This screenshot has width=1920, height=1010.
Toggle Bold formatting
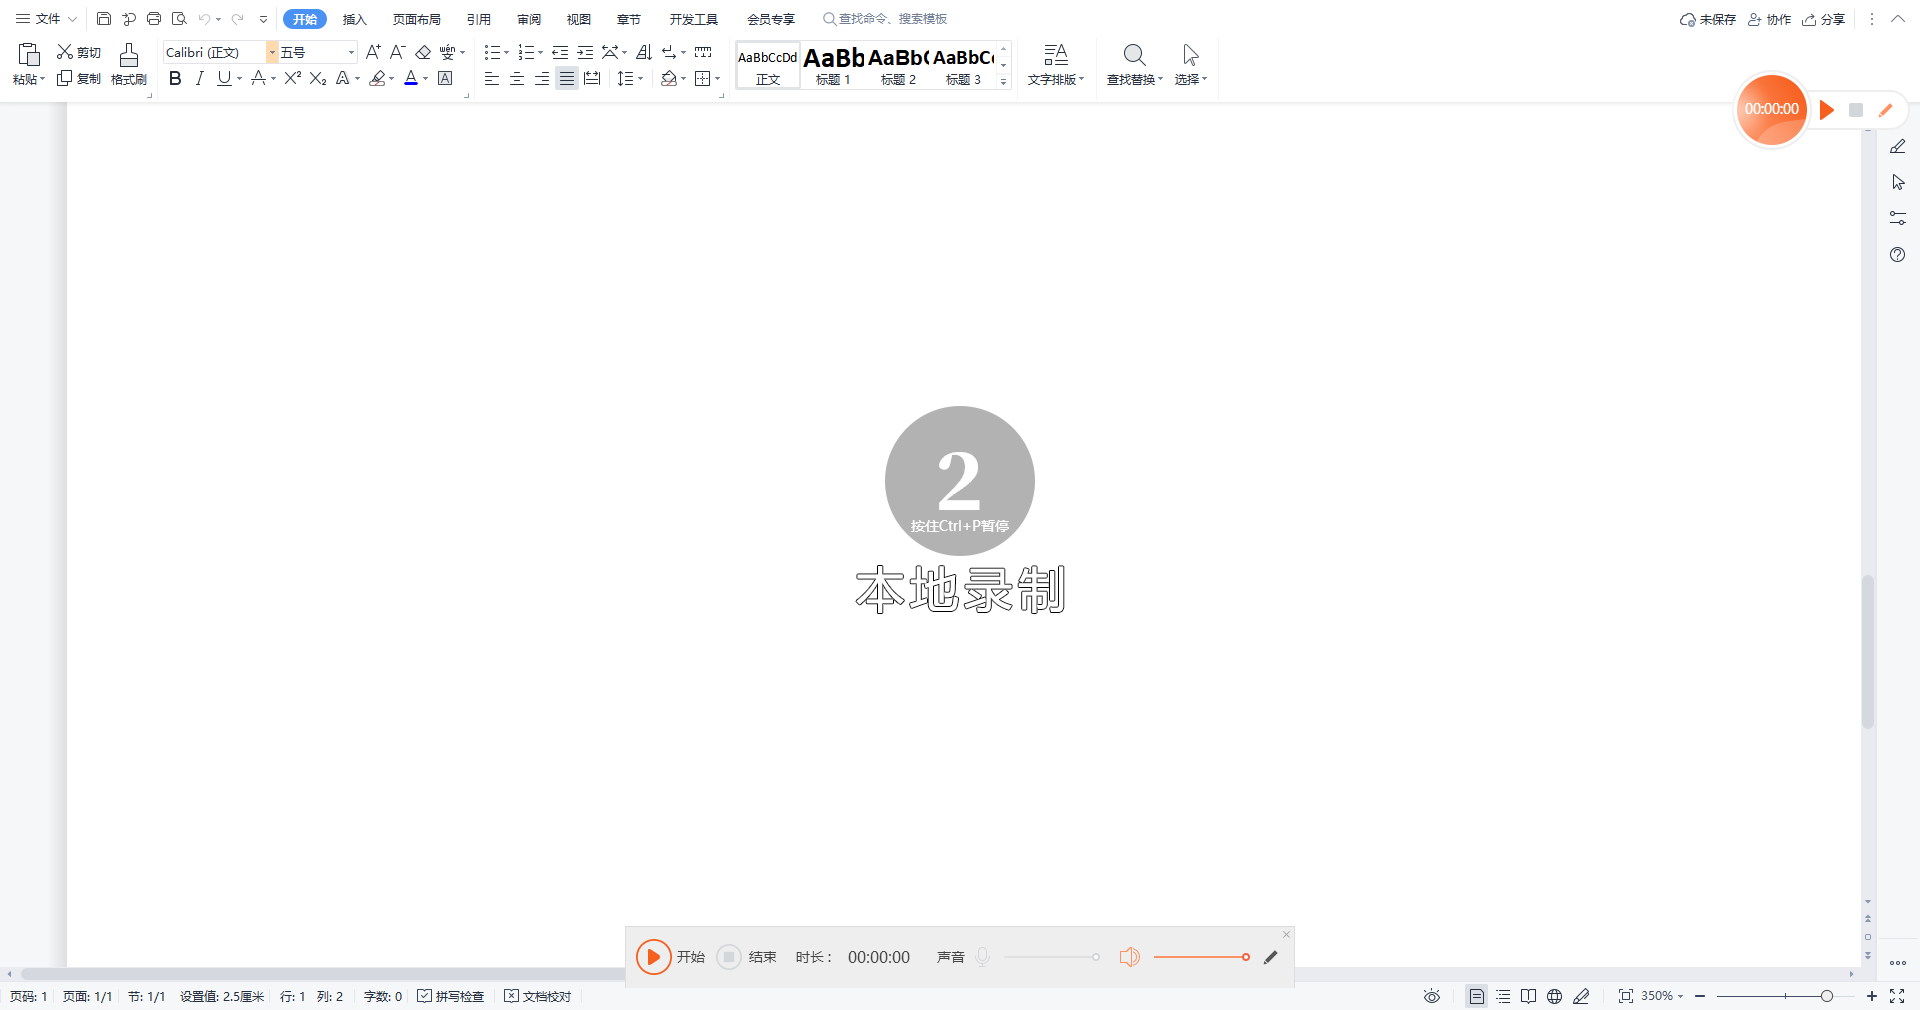[175, 78]
